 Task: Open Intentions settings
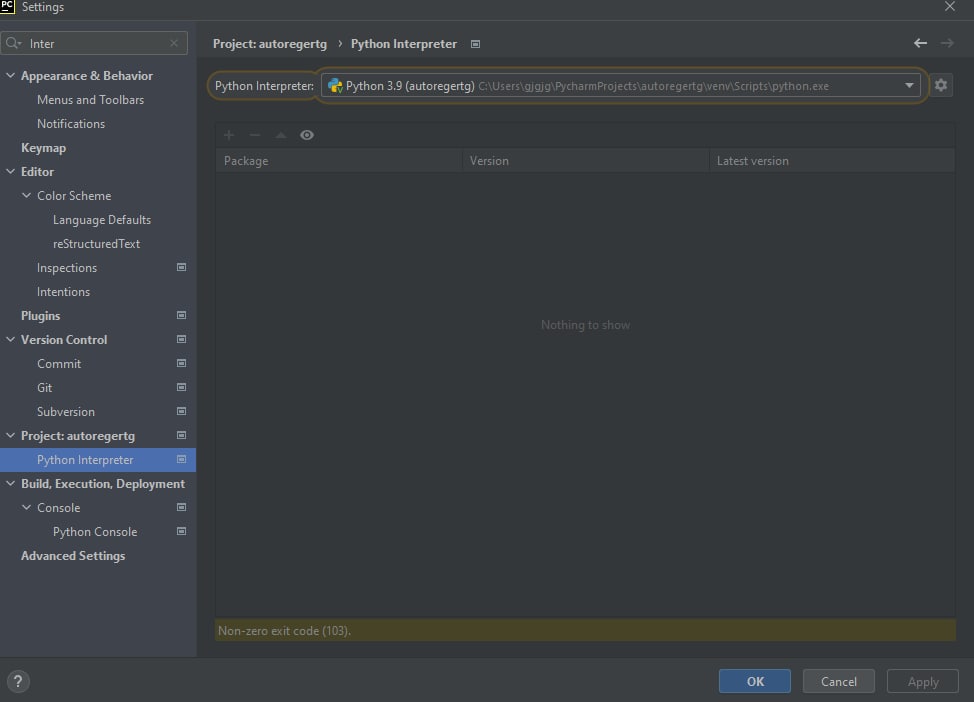point(63,291)
